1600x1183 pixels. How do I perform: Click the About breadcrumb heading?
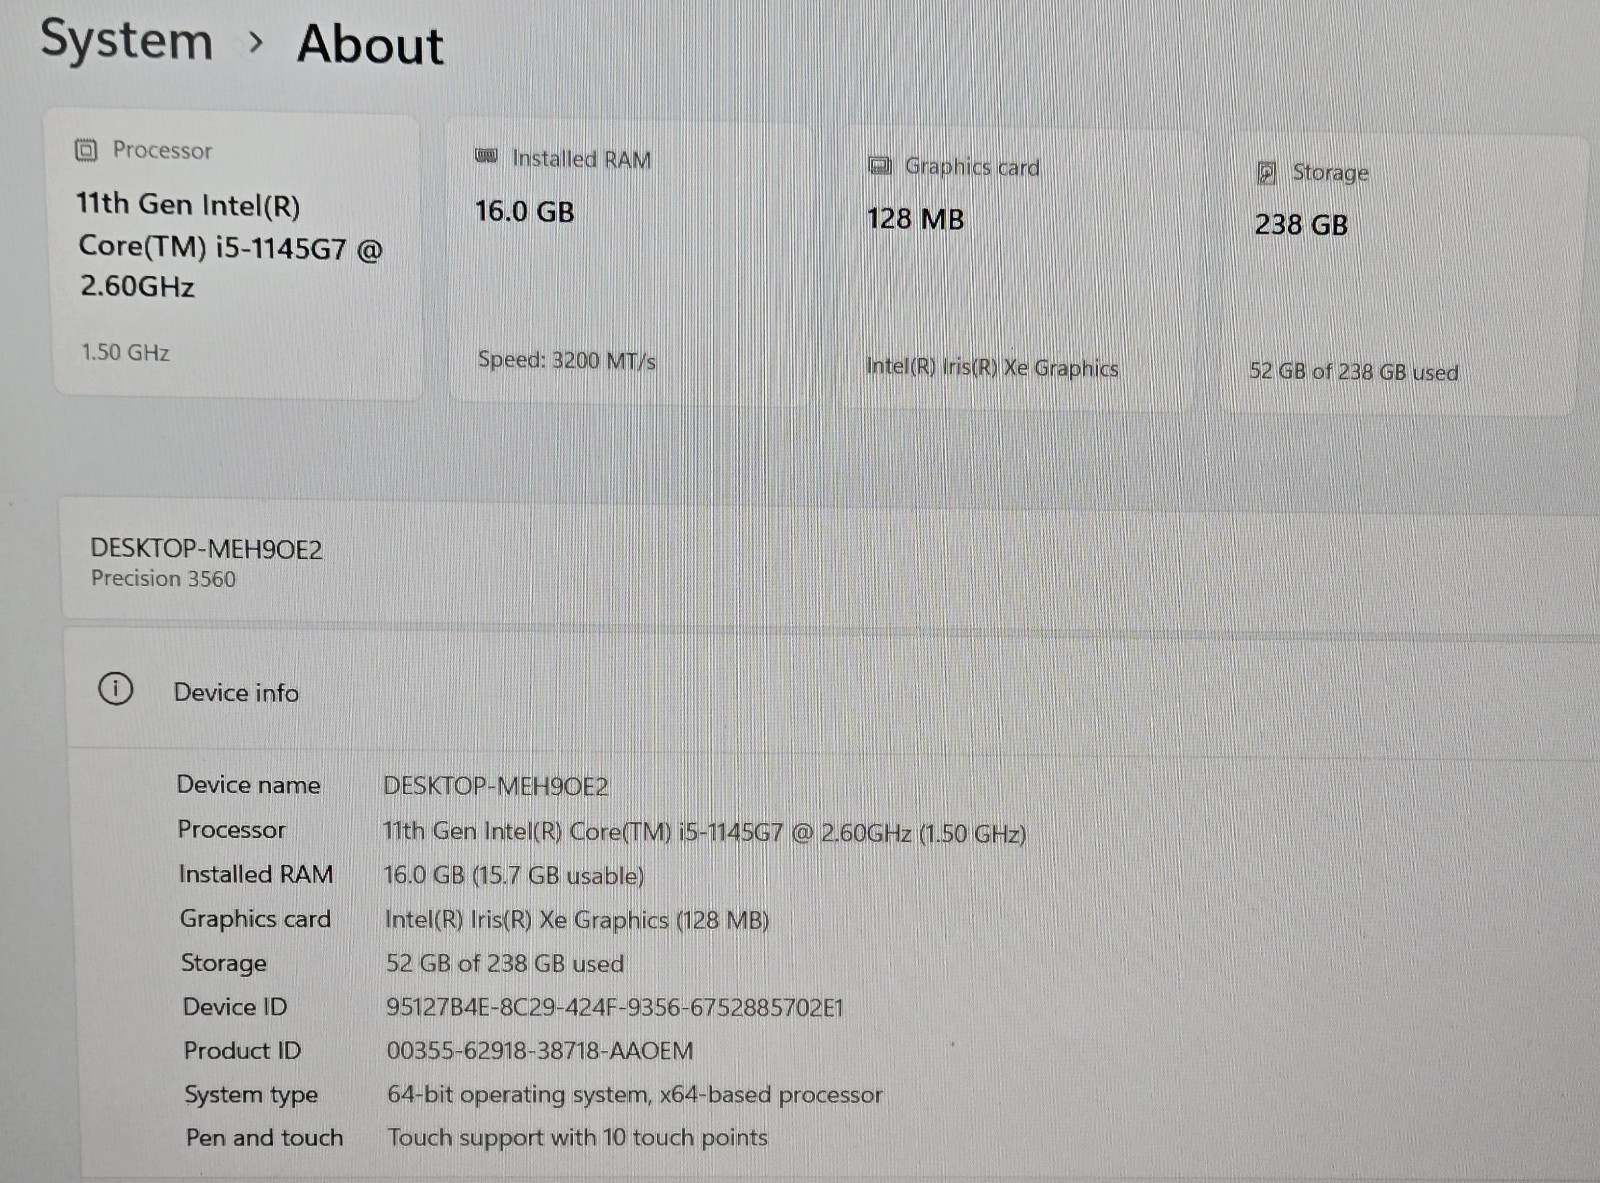370,45
